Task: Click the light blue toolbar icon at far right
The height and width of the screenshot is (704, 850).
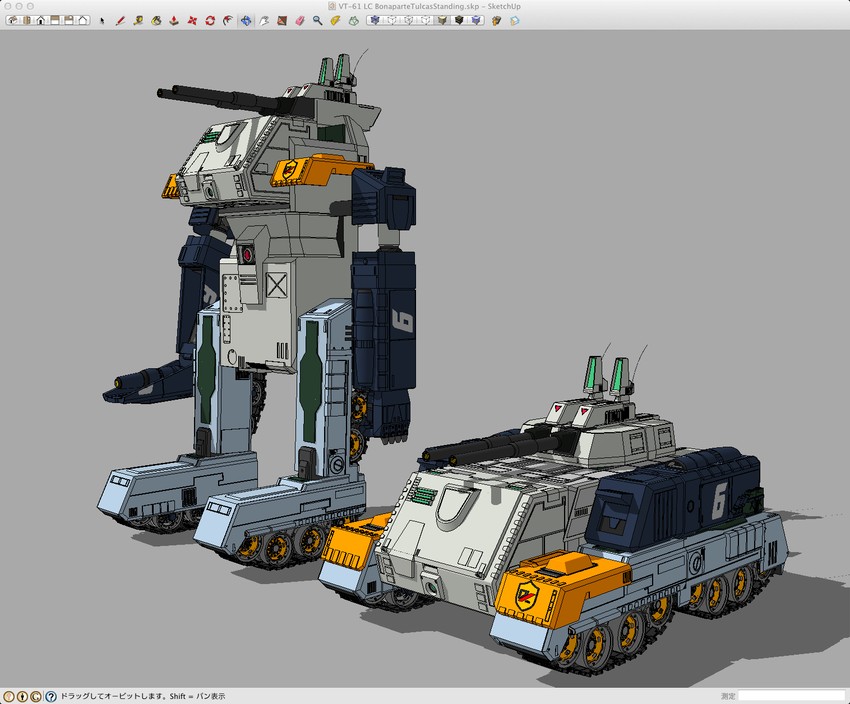Action: (x=514, y=21)
